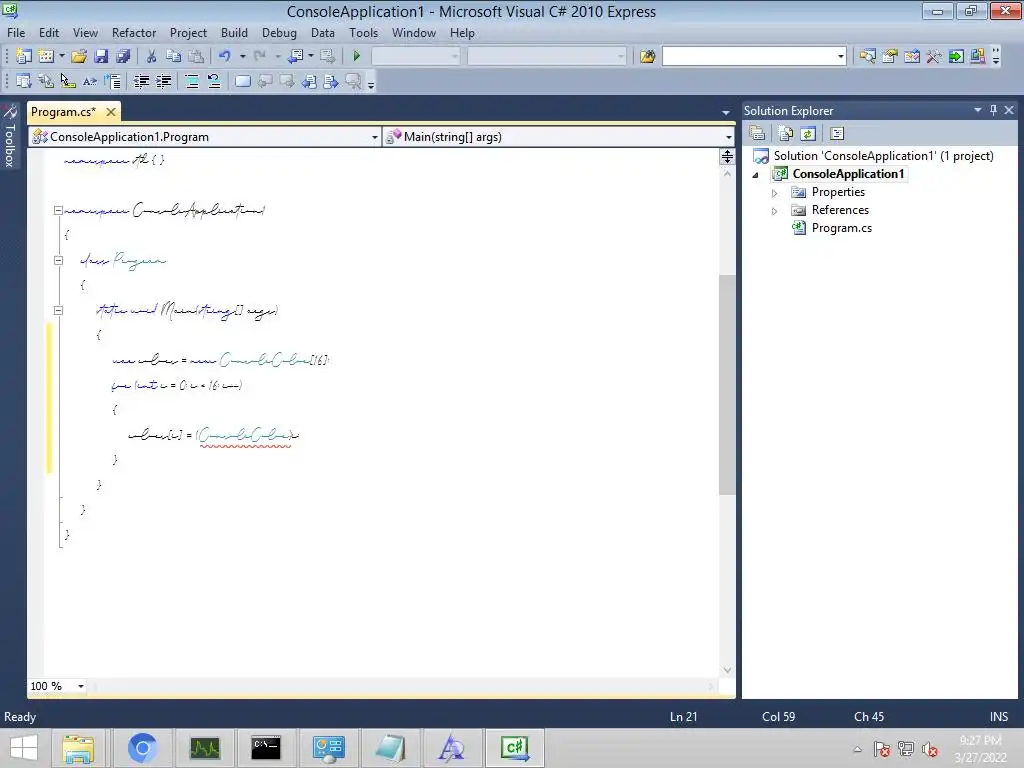Viewport: 1024px width, 768px height.
Task: Toggle a bookmark on the current line
Action: click(242, 81)
